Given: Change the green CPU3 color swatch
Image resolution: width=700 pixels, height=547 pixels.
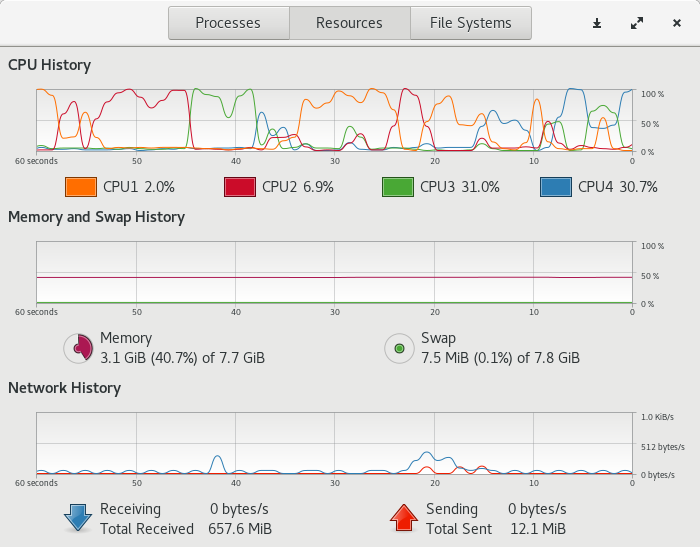Looking at the screenshot, I should click(398, 187).
